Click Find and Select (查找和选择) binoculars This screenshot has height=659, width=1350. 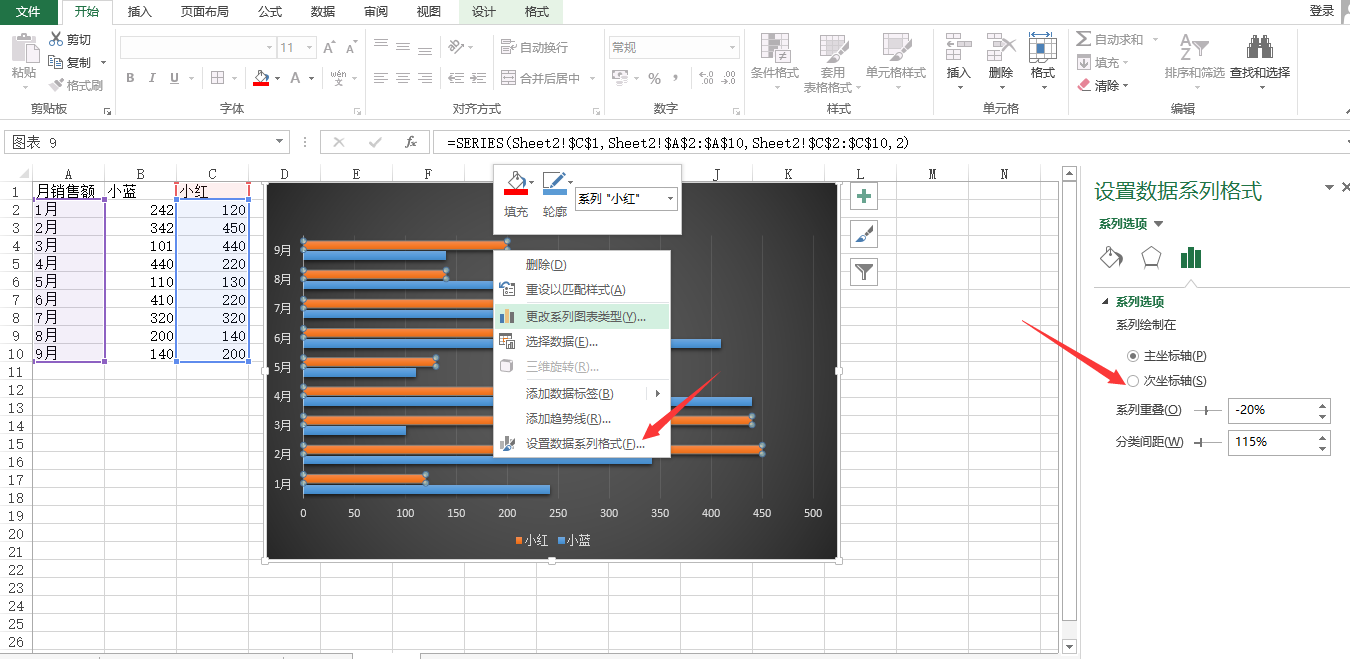(1259, 48)
